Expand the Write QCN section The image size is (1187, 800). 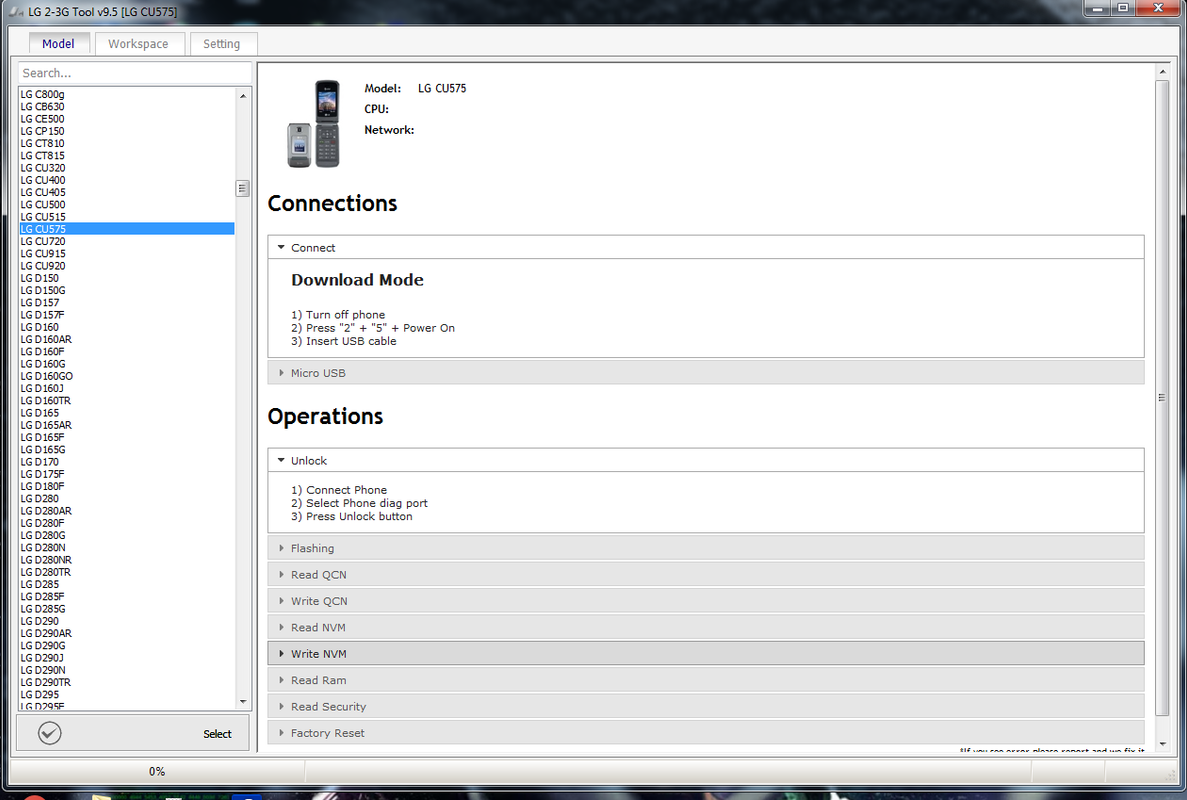(706, 601)
